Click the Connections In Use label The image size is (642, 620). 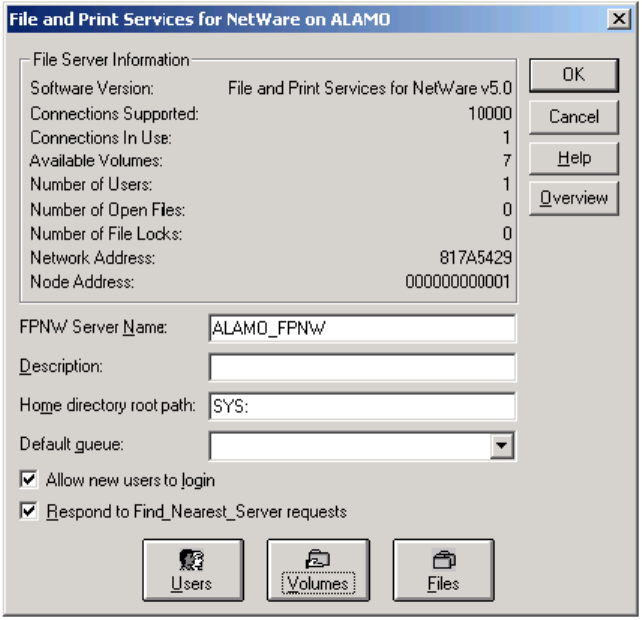pos(101,138)
